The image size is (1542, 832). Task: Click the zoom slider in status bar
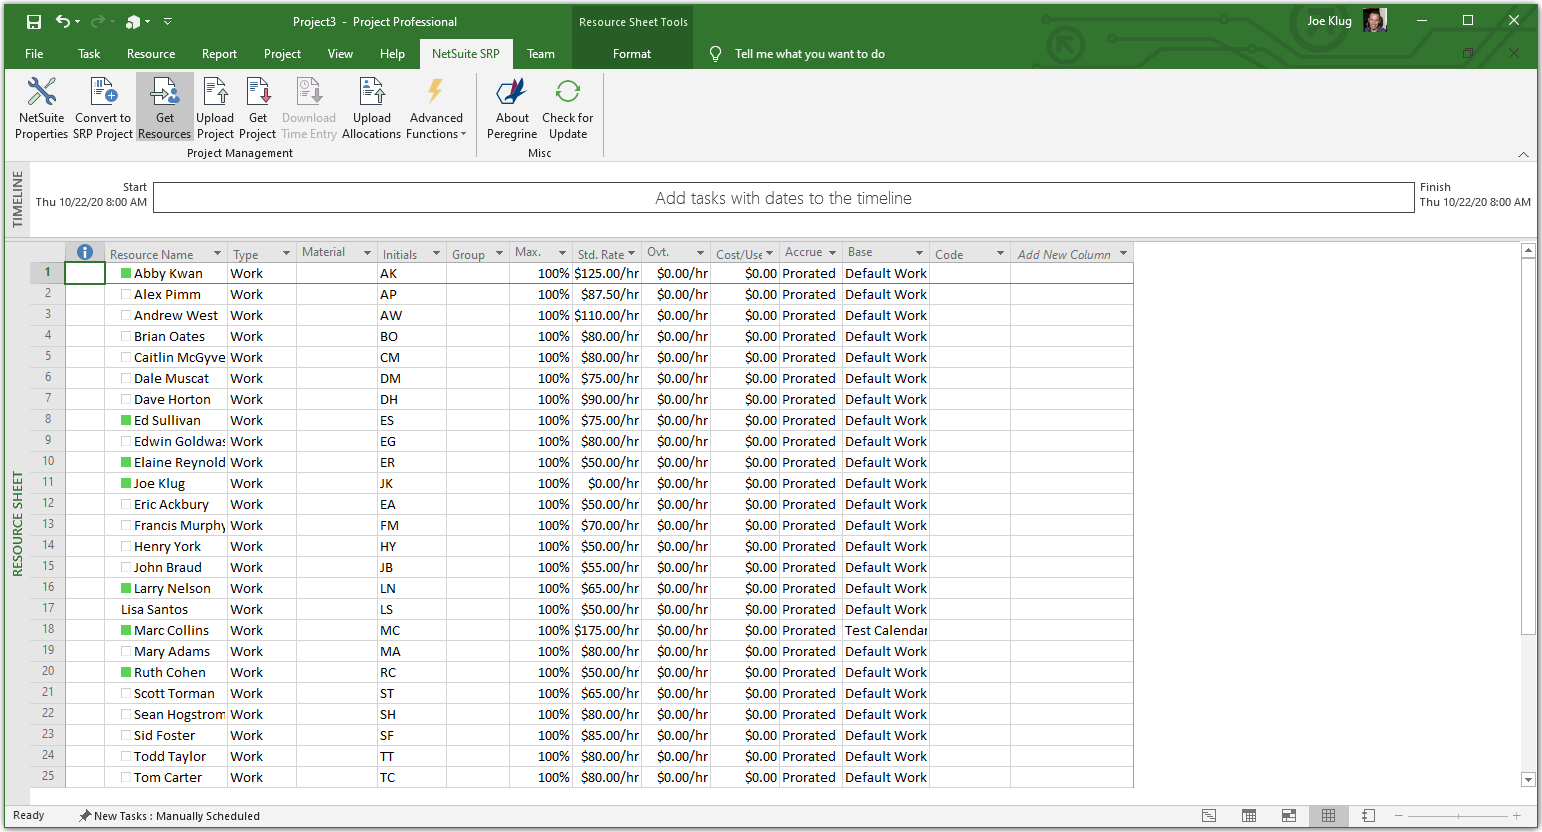1457,816
